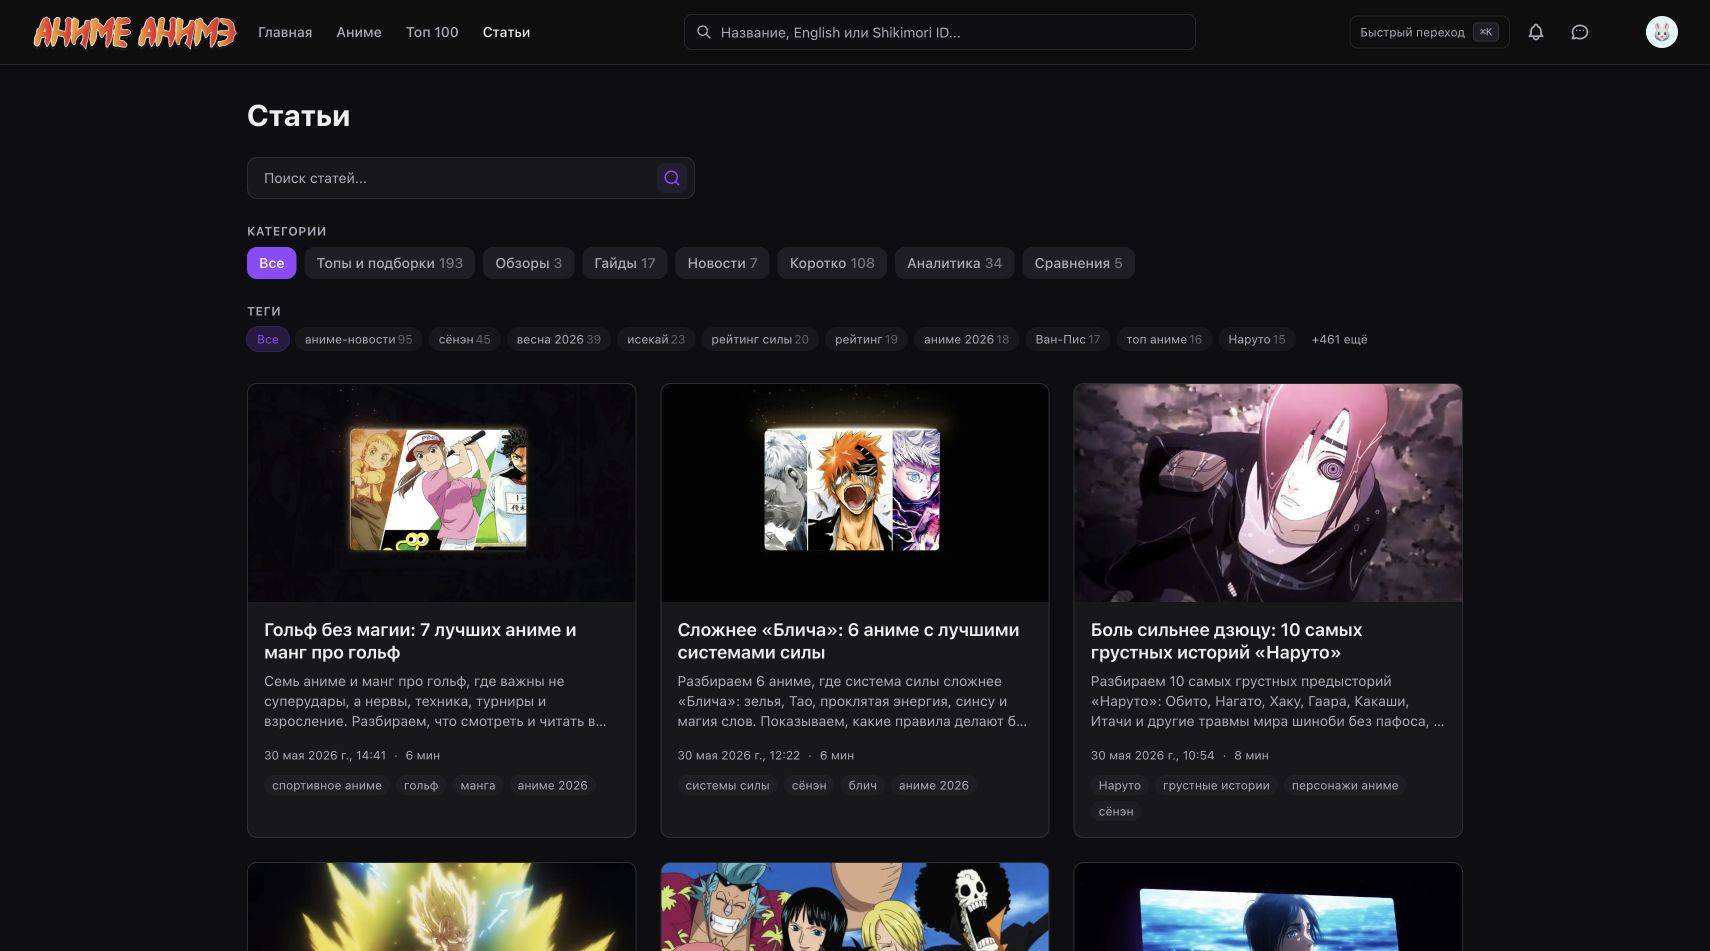Click the Bleach article description text
The image size is (1710, 951).
[x=852, y=701]
